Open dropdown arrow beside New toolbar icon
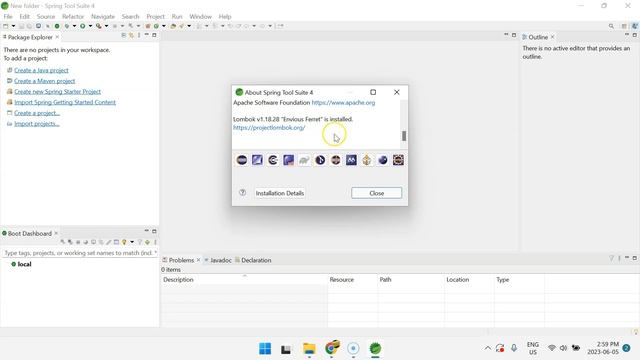This screenshot has width=640, height=360. point(13,26)
